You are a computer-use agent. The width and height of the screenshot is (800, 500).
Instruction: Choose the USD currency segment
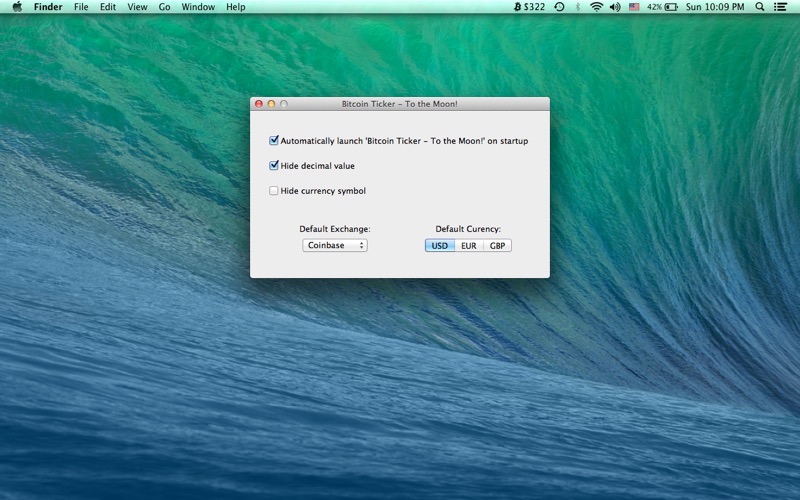[x=440, y=245]
